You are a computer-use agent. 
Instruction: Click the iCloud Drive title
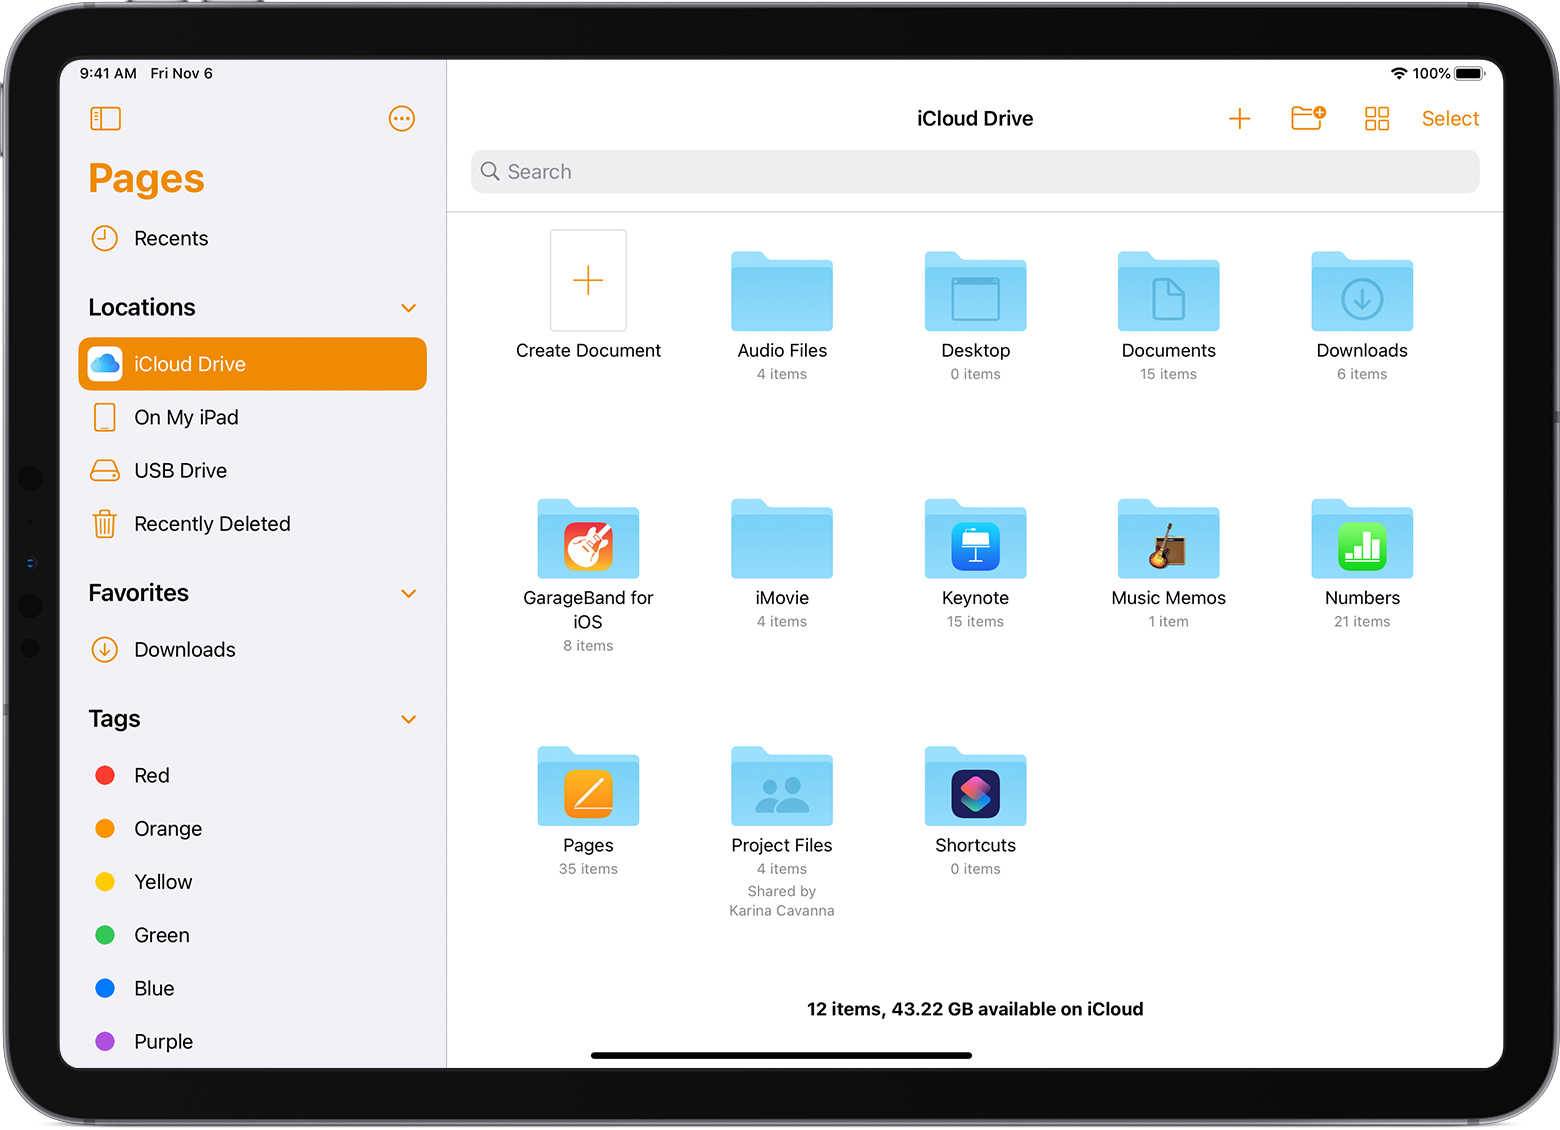click(975, 119)
